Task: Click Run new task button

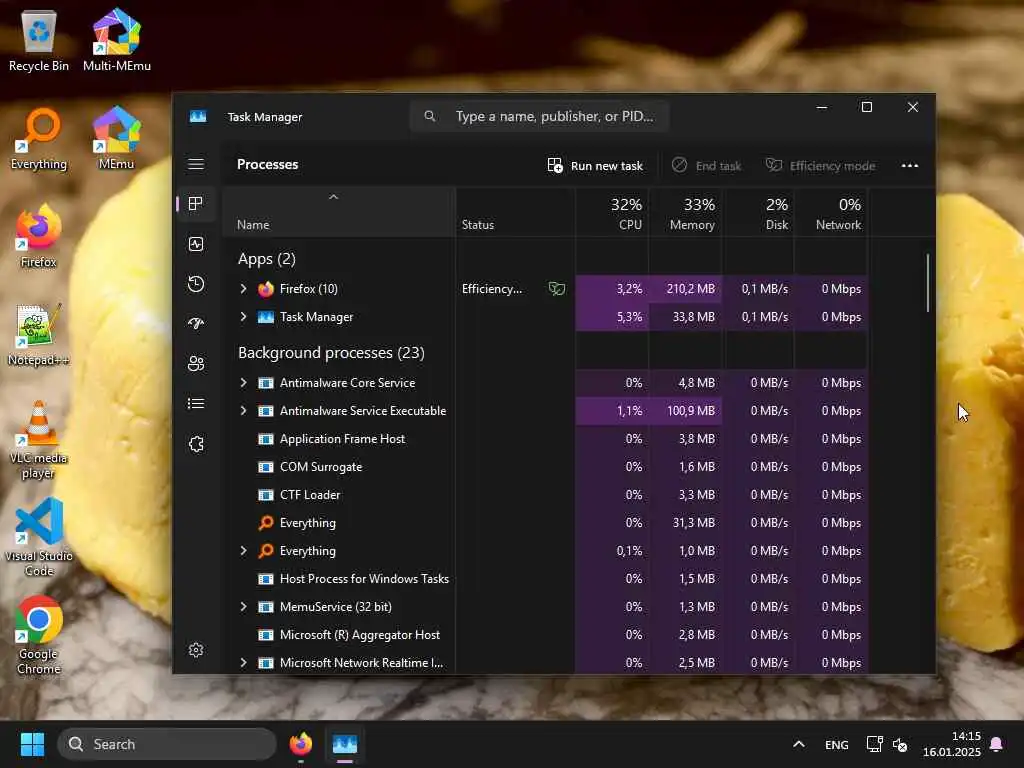Action: pos(595,166)
